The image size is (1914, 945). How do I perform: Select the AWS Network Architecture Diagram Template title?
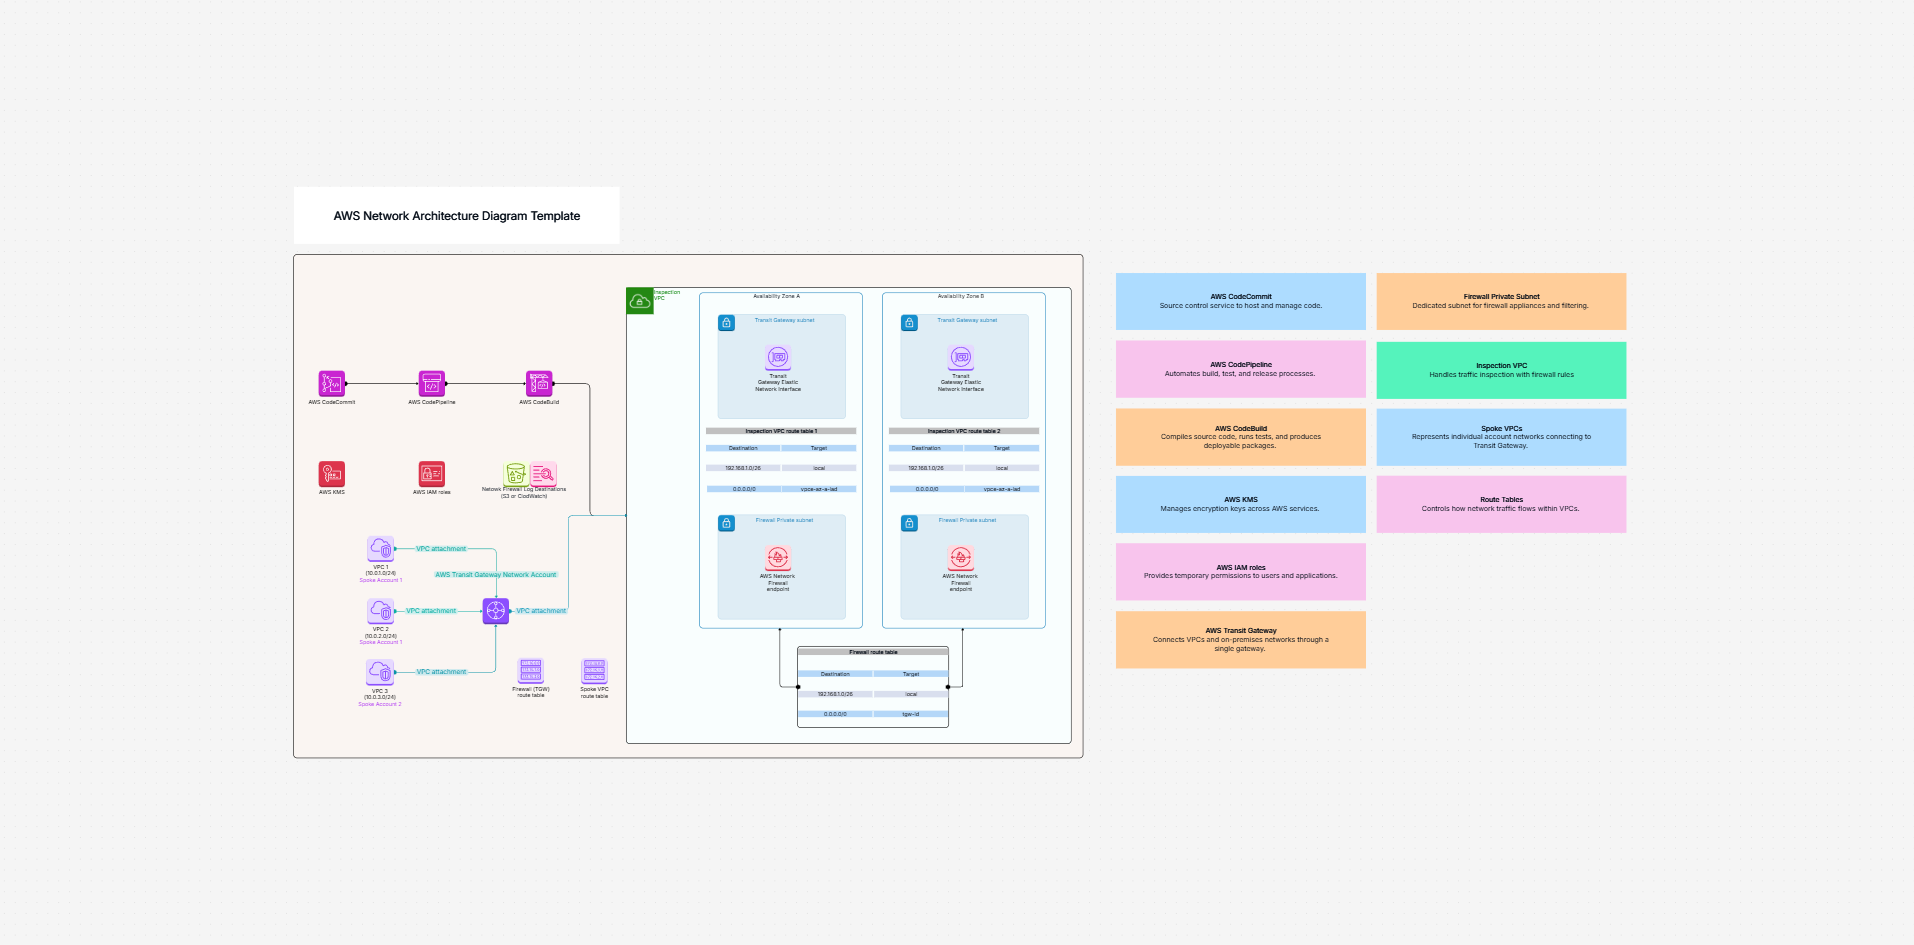457,216
